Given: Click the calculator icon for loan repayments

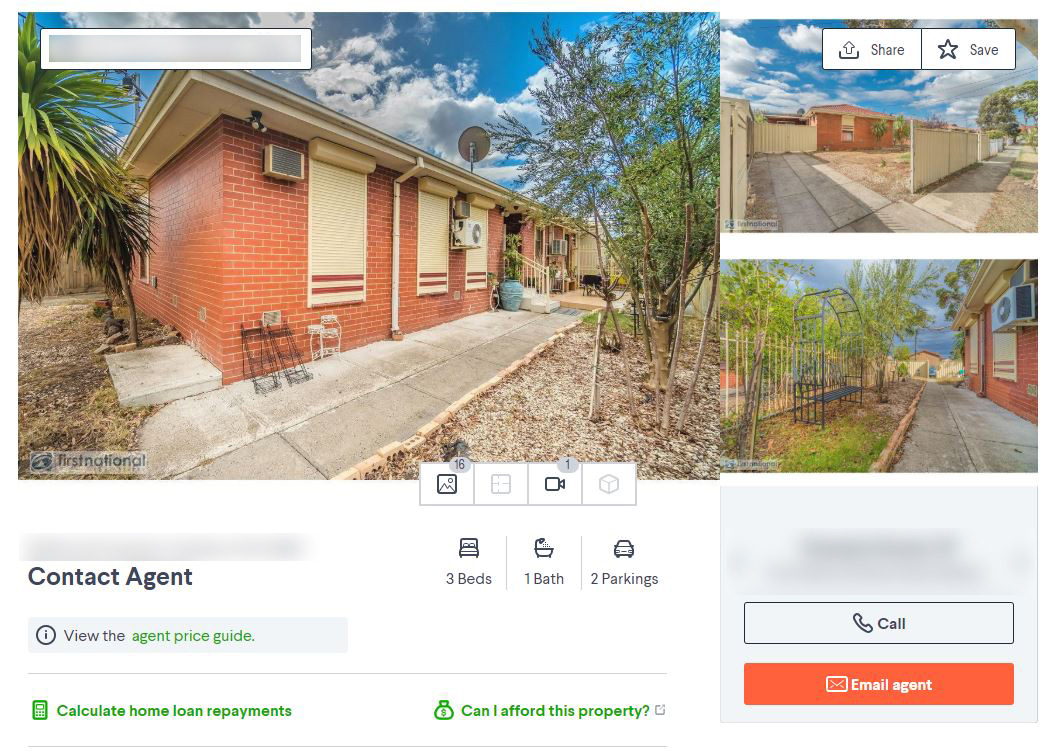Looking at the screenshot, I should pos(40,710).
